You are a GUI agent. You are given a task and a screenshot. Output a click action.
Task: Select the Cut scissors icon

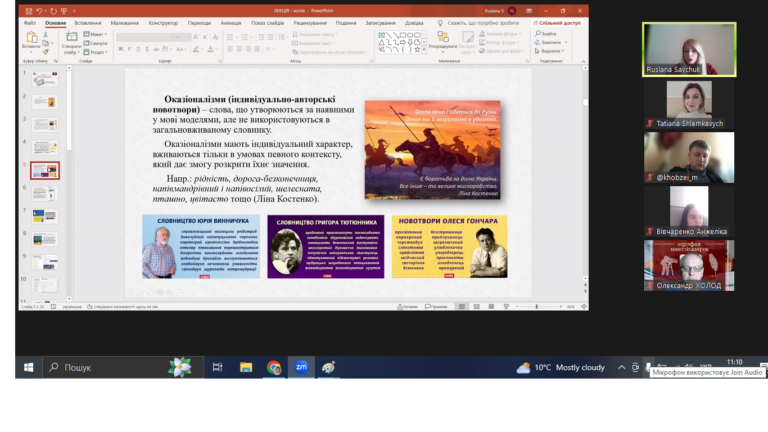pos(46,35)
